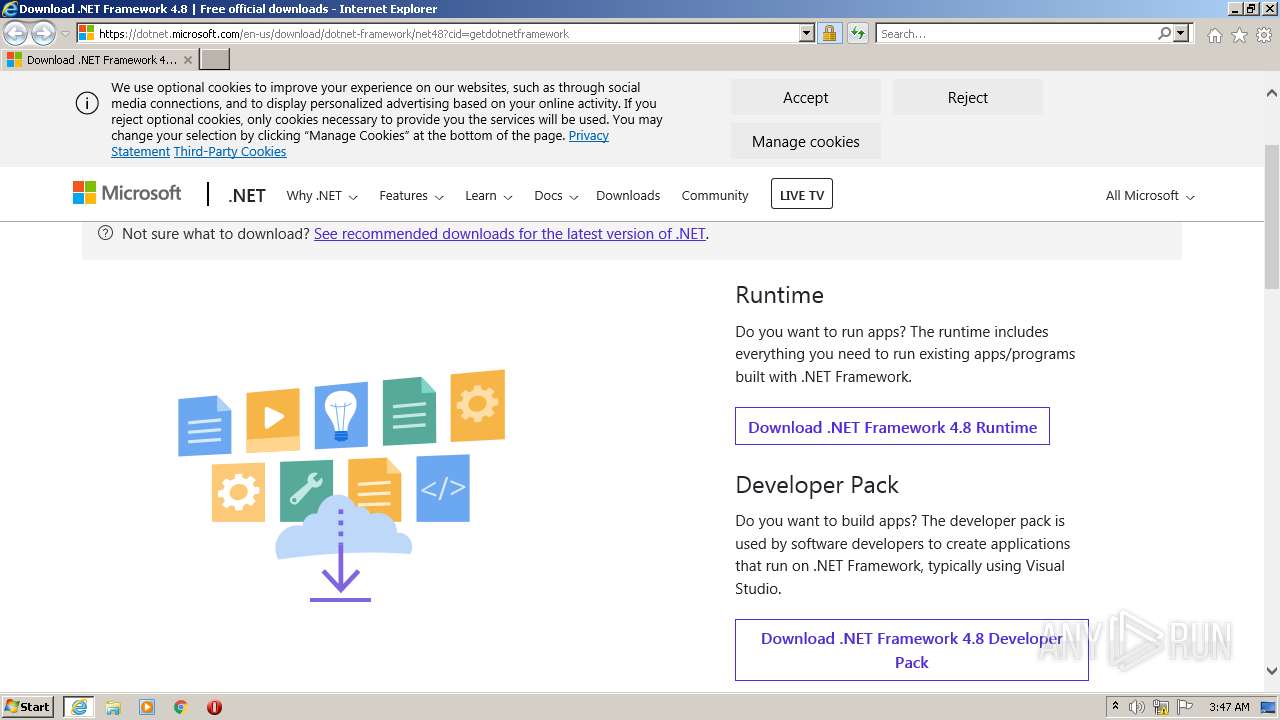Image resolution: width=1280 pixels, height=720 pixels.
Task: Click the search magnifier icon
Action: (1164, 34)
